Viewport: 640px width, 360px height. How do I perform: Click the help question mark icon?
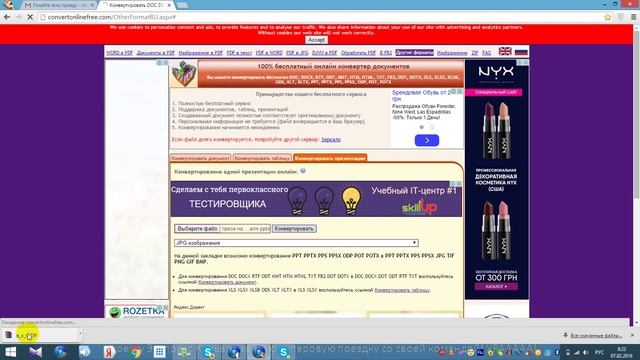click(303, 171)
